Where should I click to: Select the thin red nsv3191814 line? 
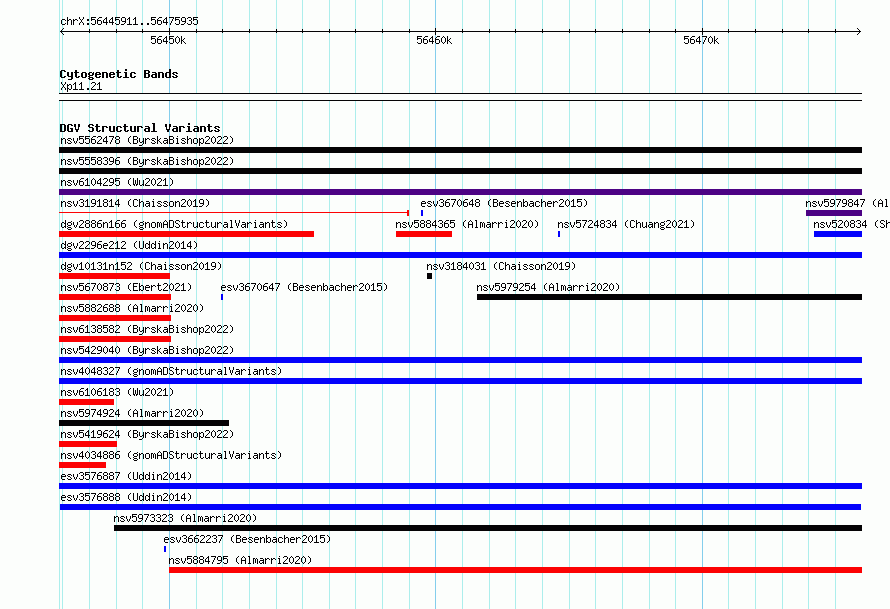234,213
